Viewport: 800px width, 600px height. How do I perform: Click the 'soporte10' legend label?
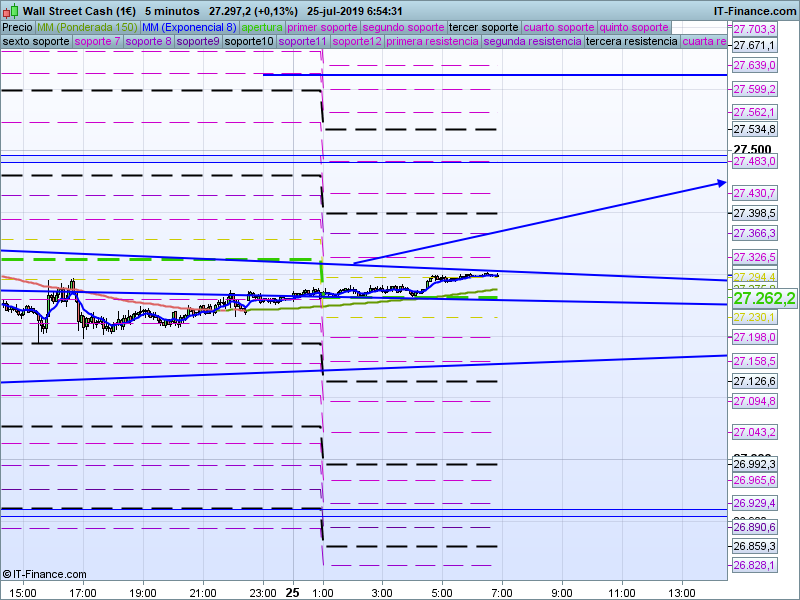pos(249,42)
